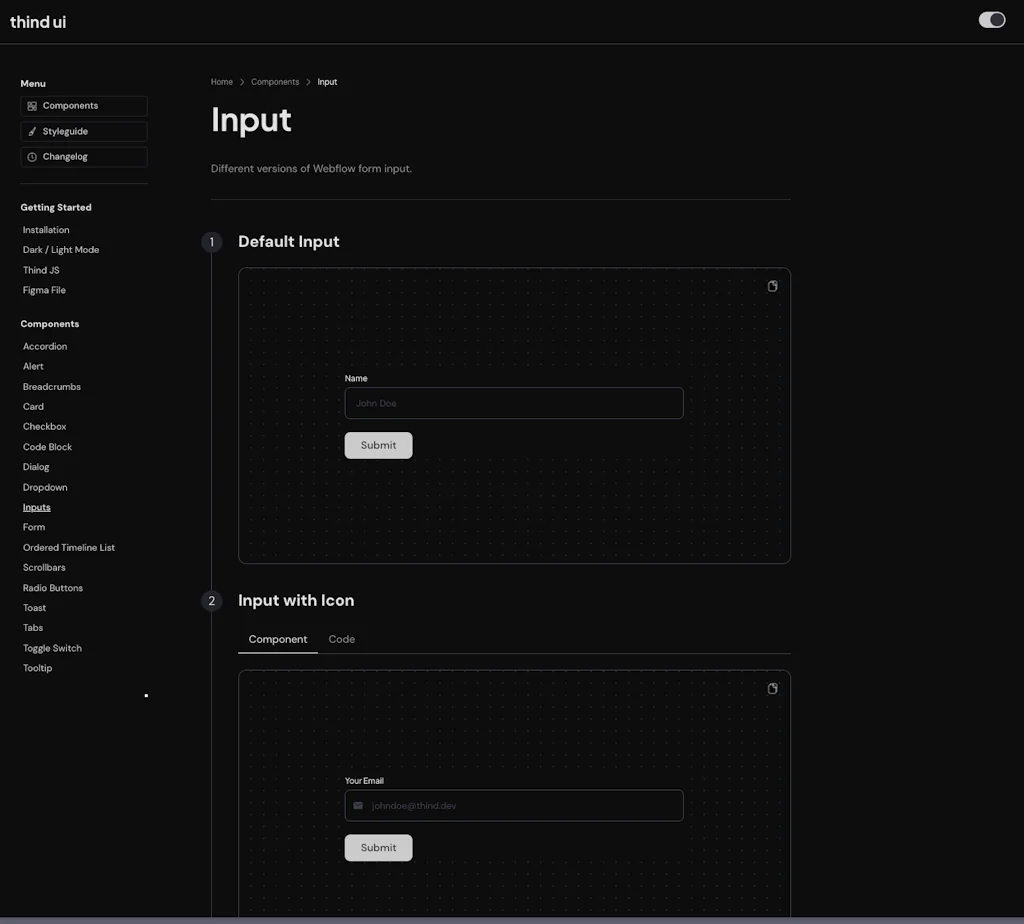Screen dimensions: 1024x924
Task: Click Submit below the Your Email input
Action: pos(378,847)
